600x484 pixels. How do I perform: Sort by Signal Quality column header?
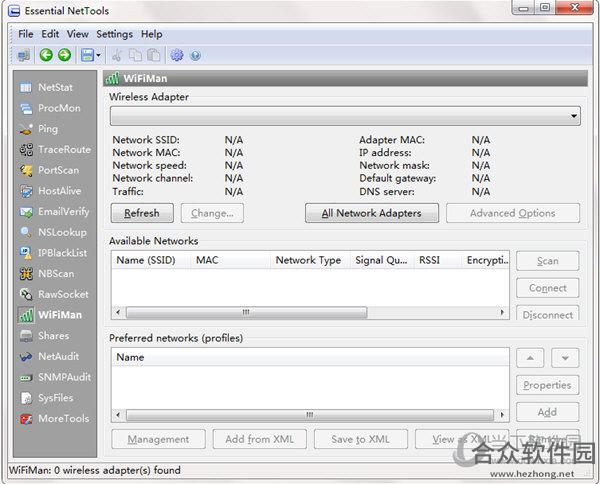[x=382, y=260]
